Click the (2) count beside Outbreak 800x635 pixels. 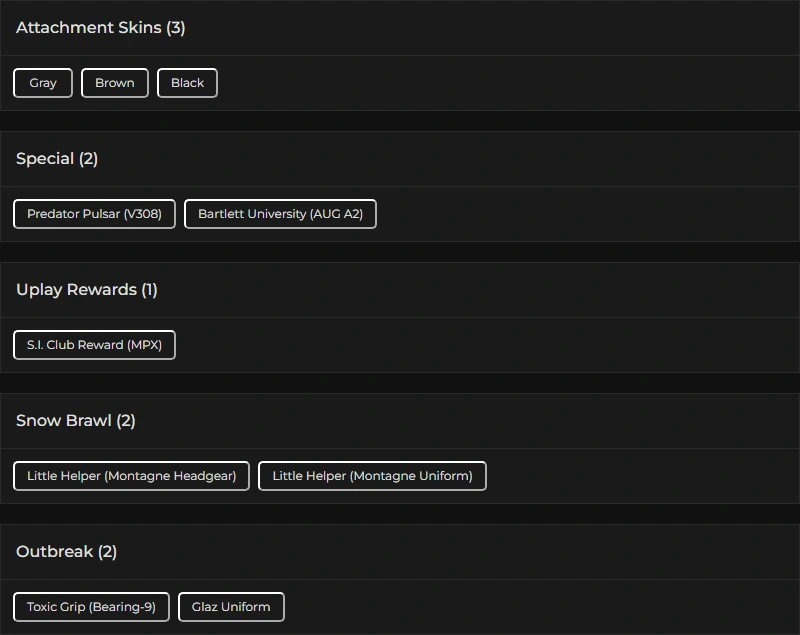point(108,552)
